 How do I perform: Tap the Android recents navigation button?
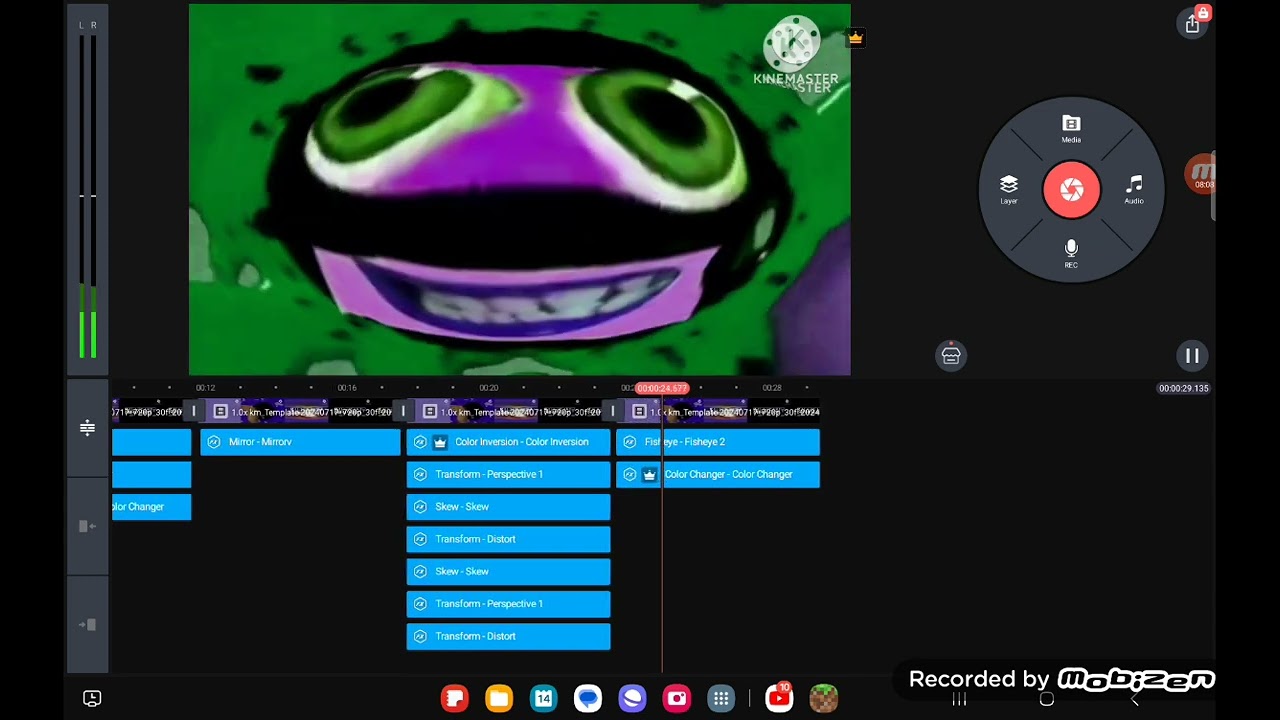[x=959, y=699]
